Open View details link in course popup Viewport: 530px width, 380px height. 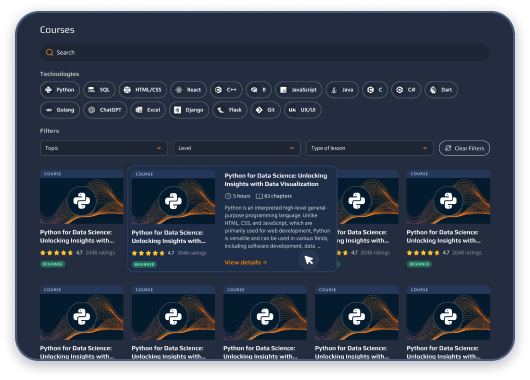click(246, 262)
